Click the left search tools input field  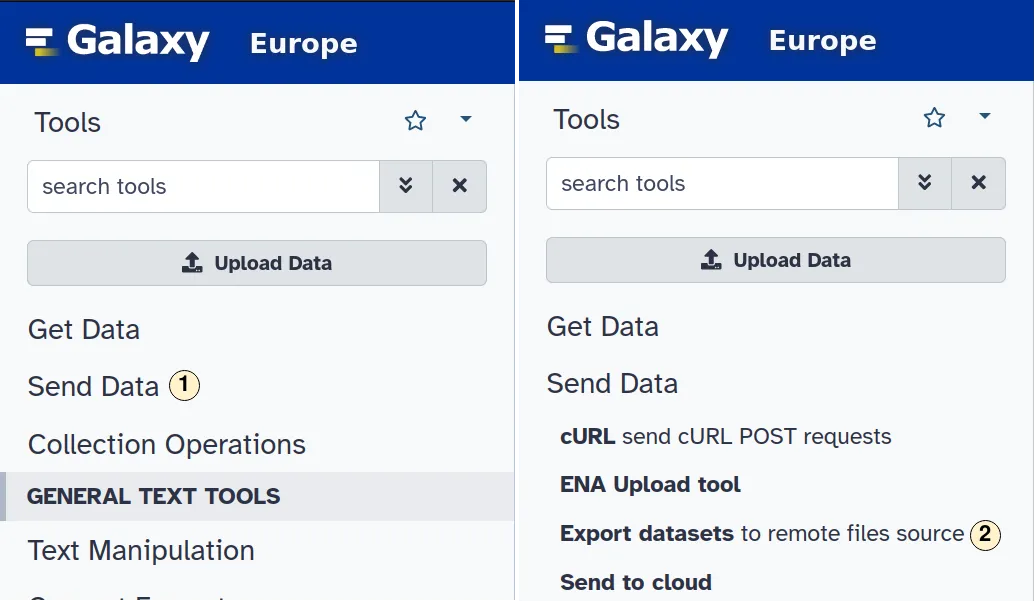pos(203,186)
